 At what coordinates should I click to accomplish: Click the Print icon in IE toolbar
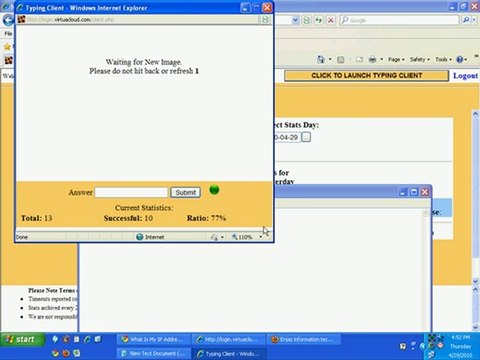tap(372, 60)
